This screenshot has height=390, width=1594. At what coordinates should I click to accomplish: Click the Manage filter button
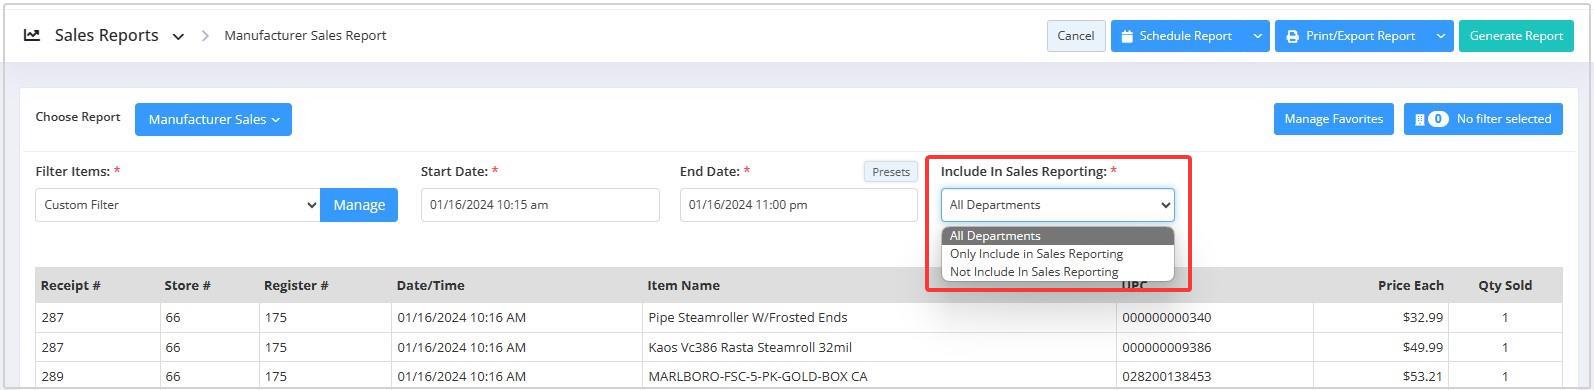359,205
